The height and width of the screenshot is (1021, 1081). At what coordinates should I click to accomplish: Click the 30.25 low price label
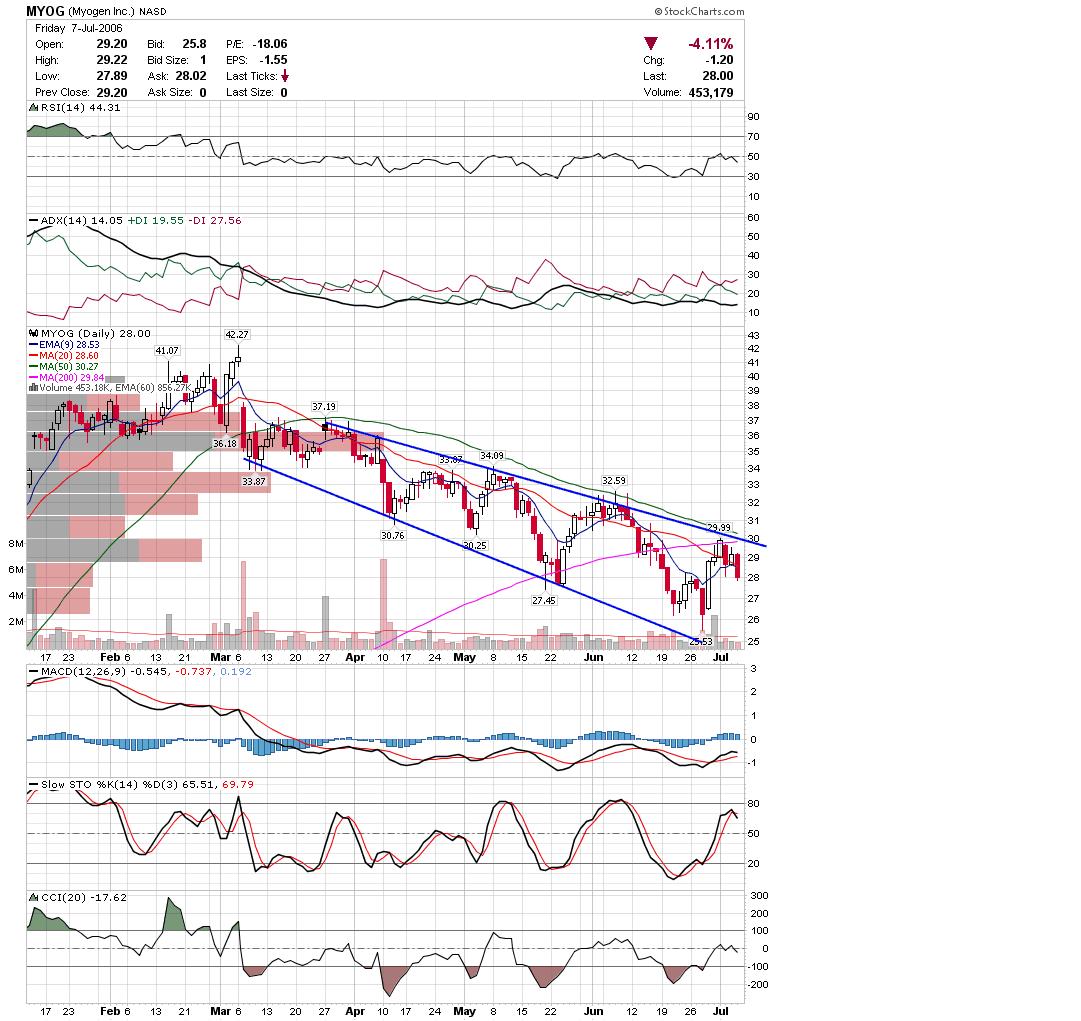click(x=475, y=545)
